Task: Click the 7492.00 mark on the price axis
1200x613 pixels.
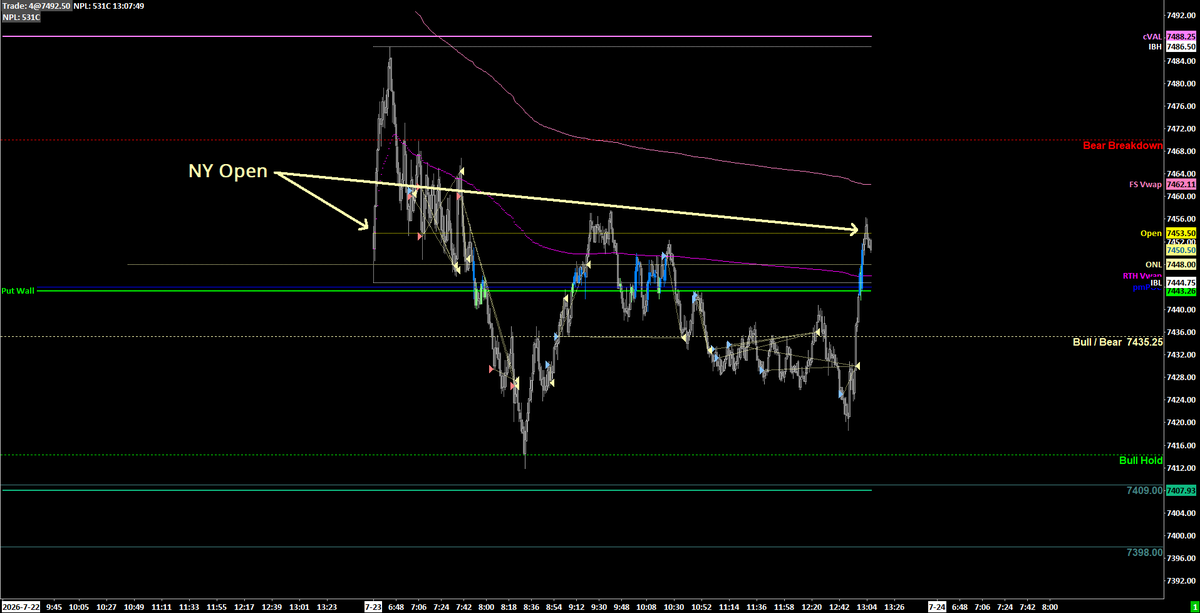Action: pos(1182,15)
